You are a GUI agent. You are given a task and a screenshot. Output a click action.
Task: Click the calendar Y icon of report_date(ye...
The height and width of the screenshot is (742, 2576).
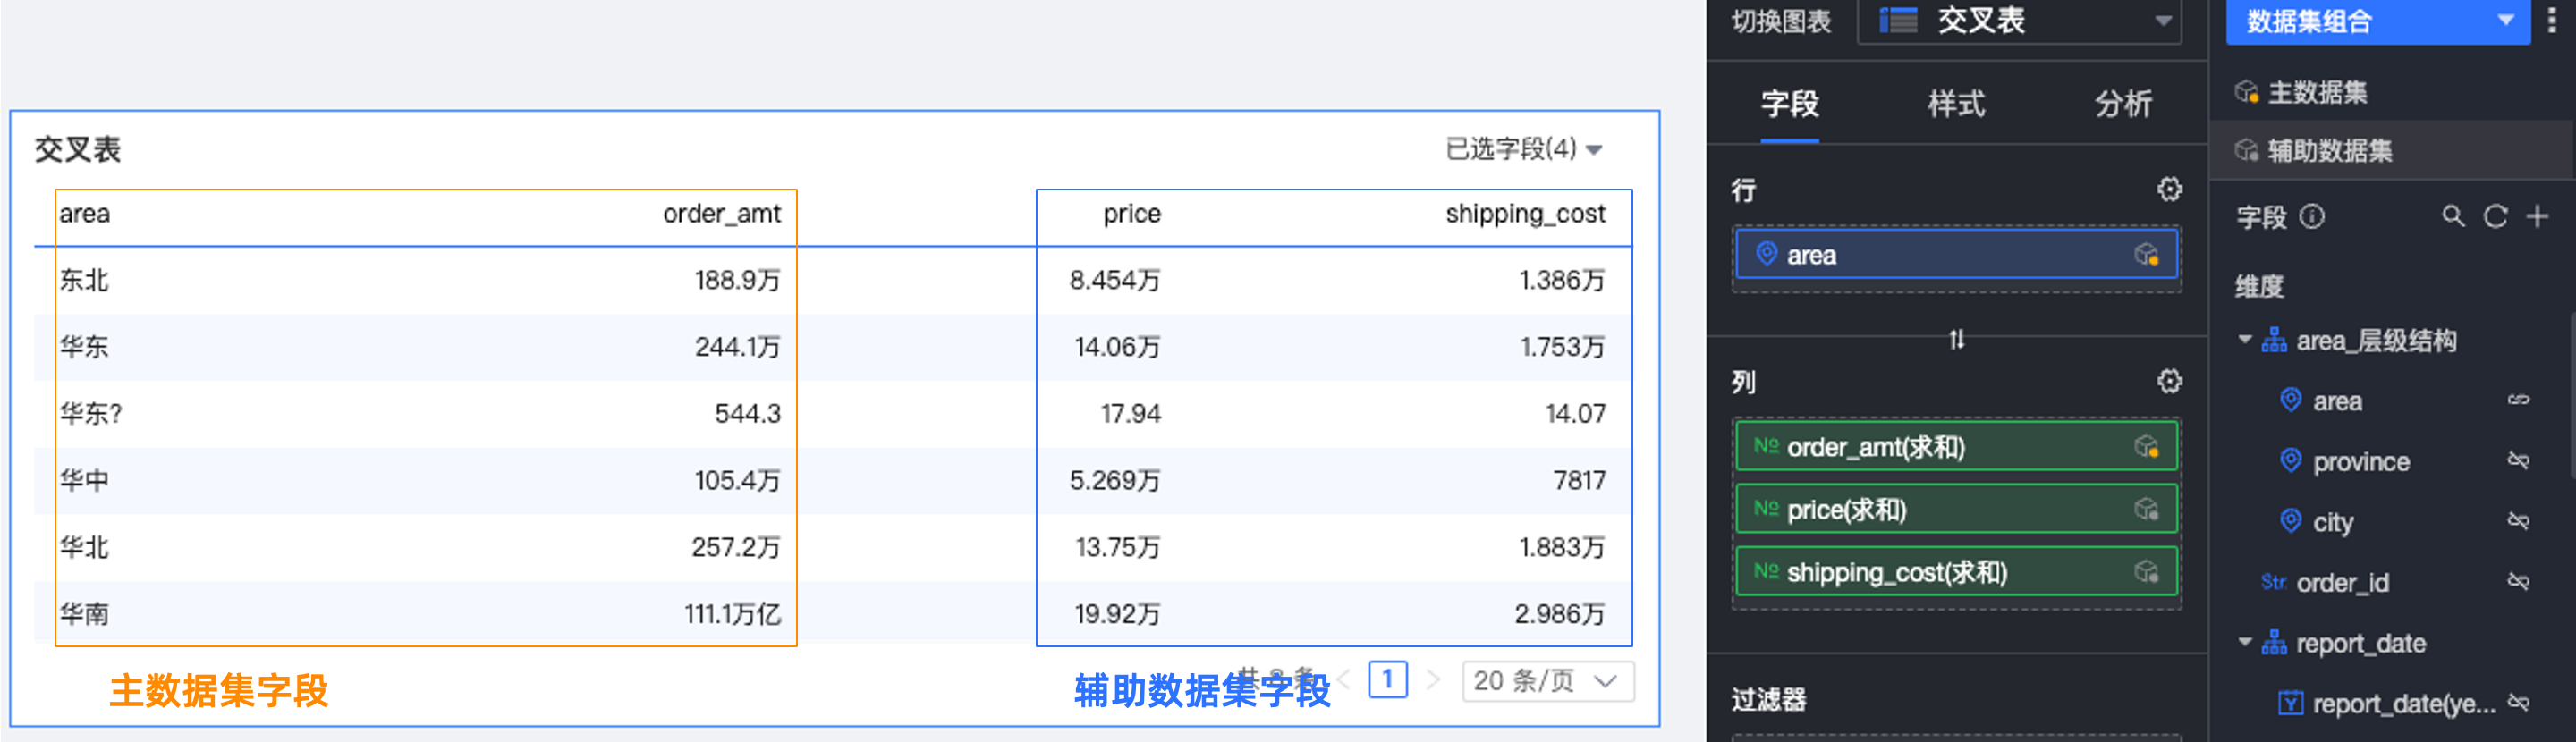point(2290,703)
